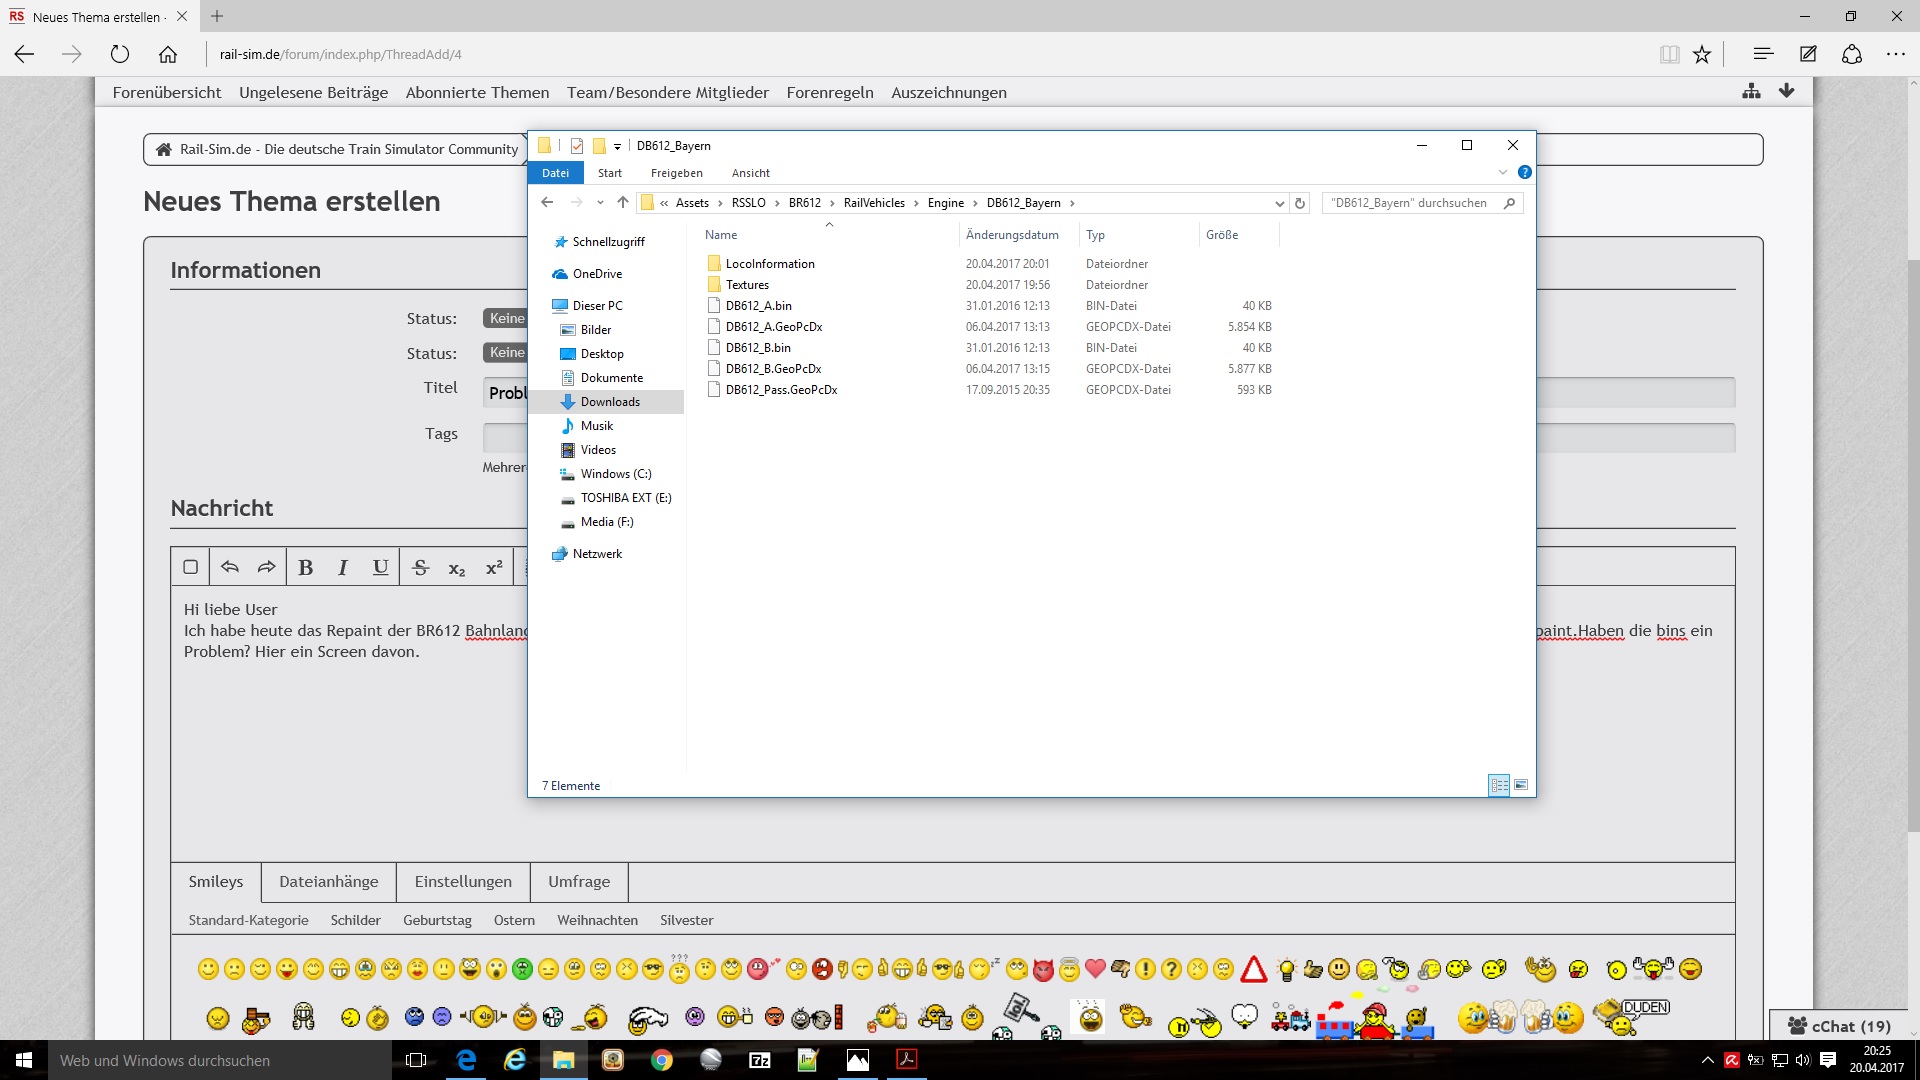Expand chevron after RailVehicles in breadcrumb
This screenshot has height=1080, width=1920.
[x=916, y=203]
